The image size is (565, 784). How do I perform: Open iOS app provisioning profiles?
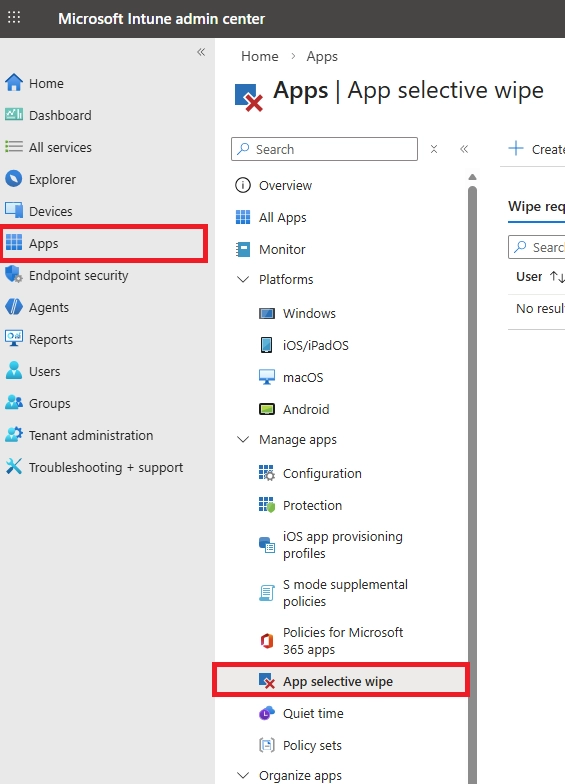[342, 545]
